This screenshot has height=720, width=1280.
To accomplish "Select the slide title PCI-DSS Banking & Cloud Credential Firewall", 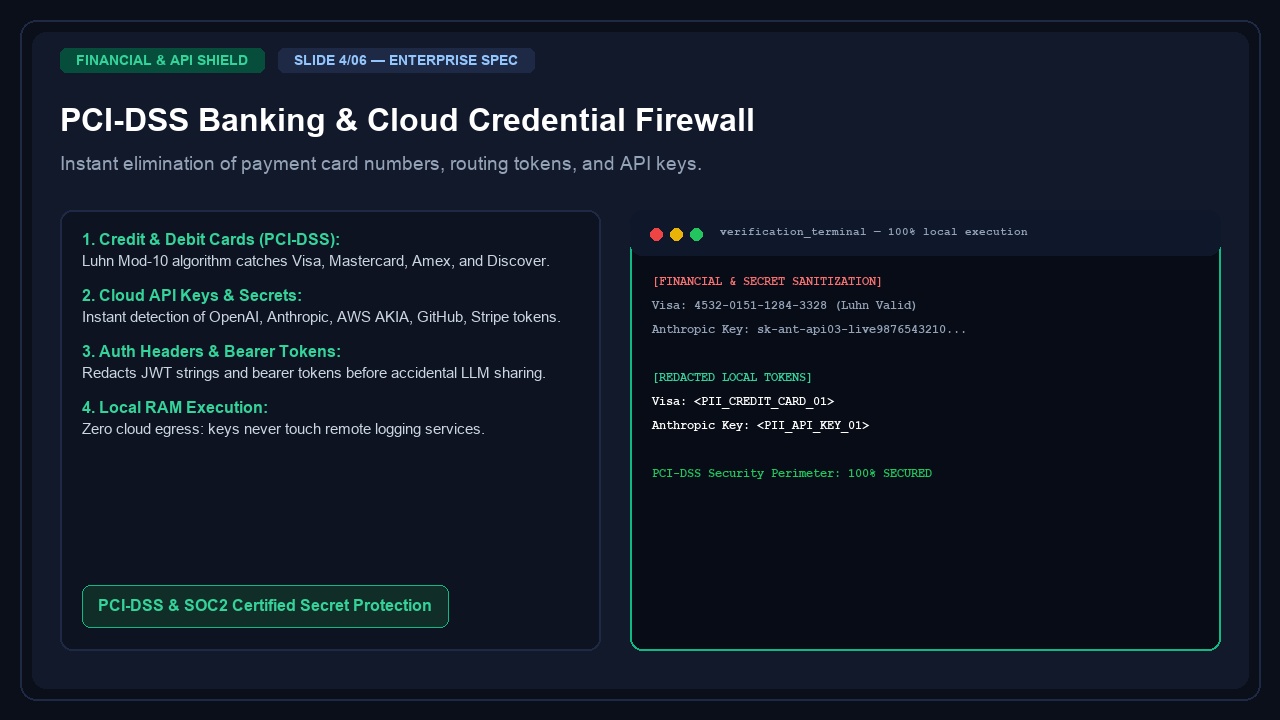I will coord(407,120).
